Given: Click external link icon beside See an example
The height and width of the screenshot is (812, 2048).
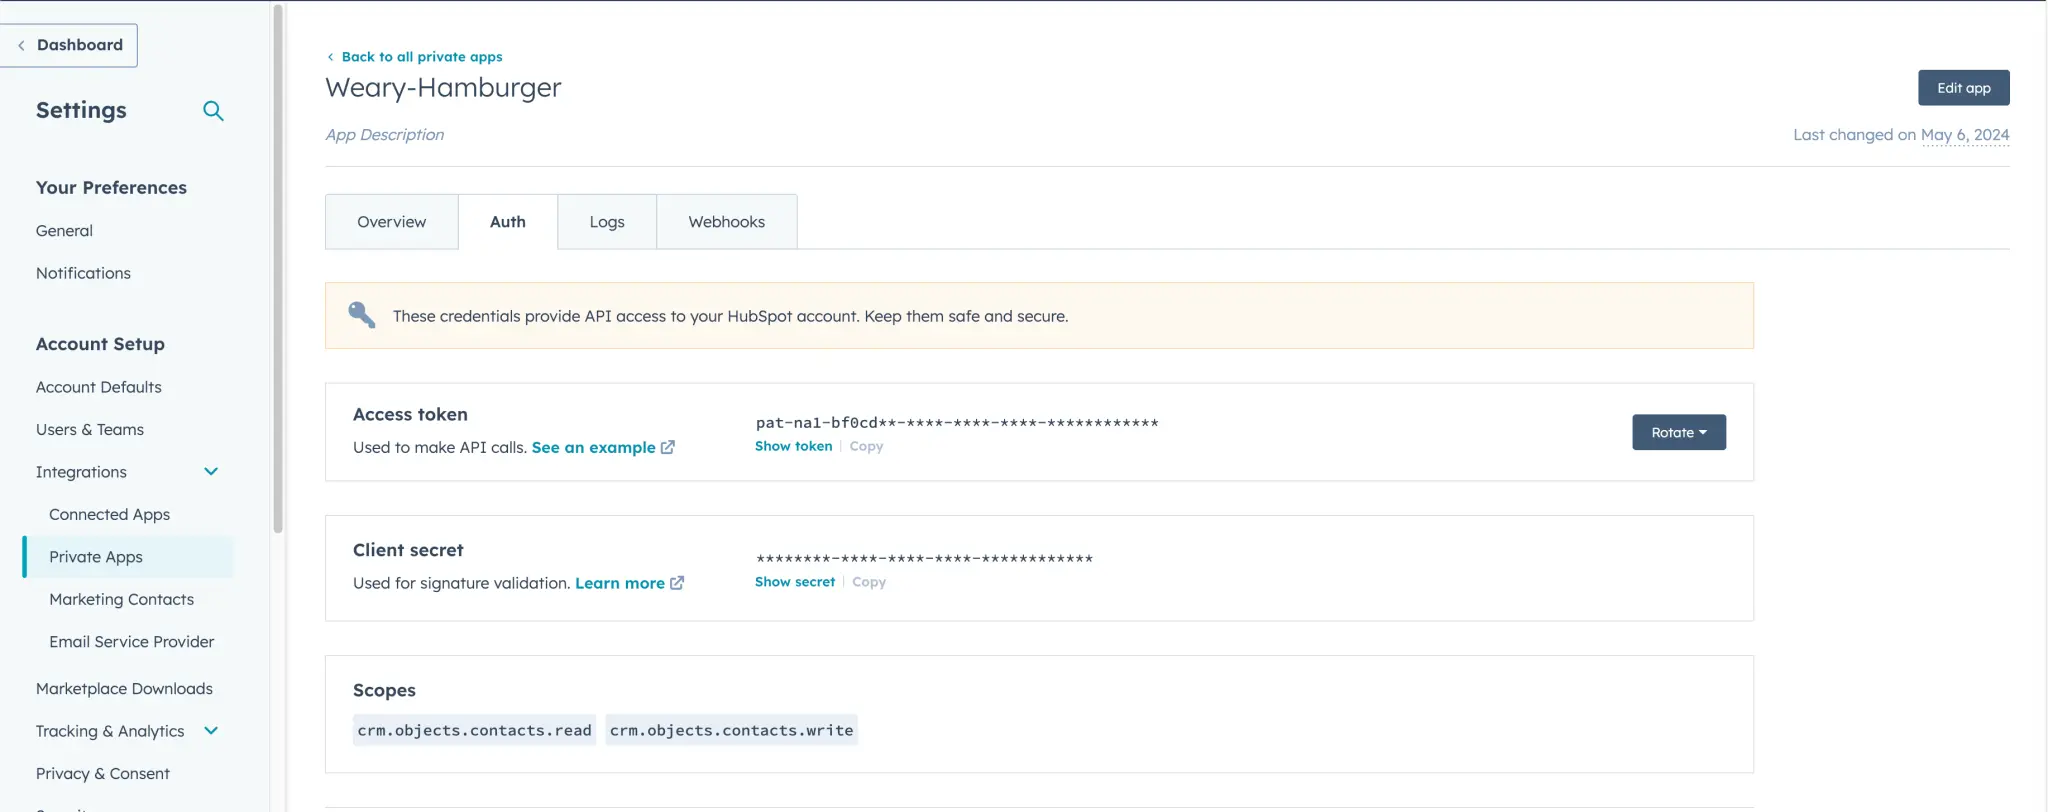Looking at the screenshot, I should [668, 447].
